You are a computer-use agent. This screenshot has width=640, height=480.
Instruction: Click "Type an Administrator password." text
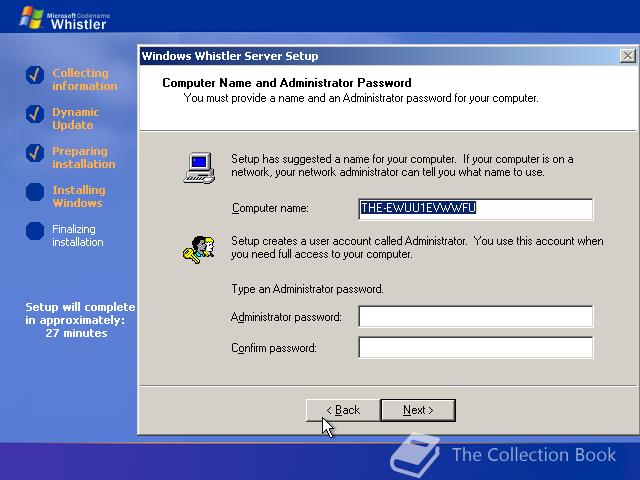tap(307, 289)
